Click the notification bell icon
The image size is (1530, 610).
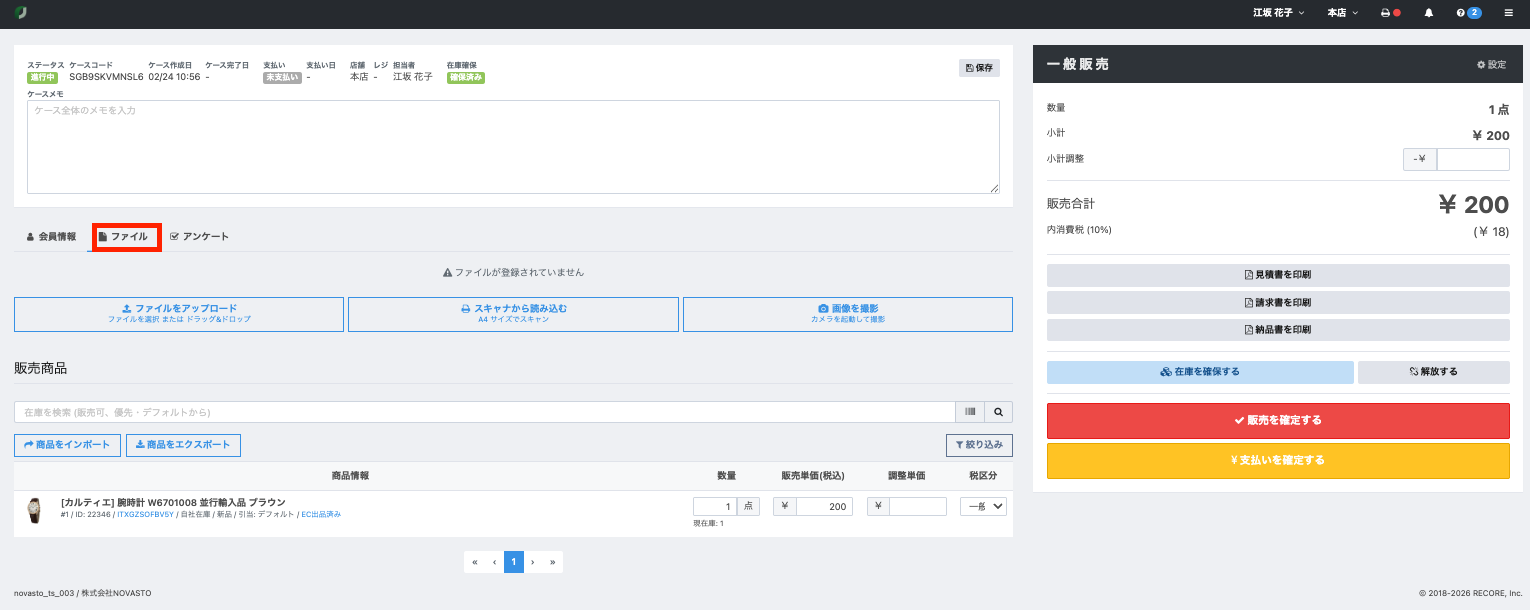click(x=1428, y=13)
